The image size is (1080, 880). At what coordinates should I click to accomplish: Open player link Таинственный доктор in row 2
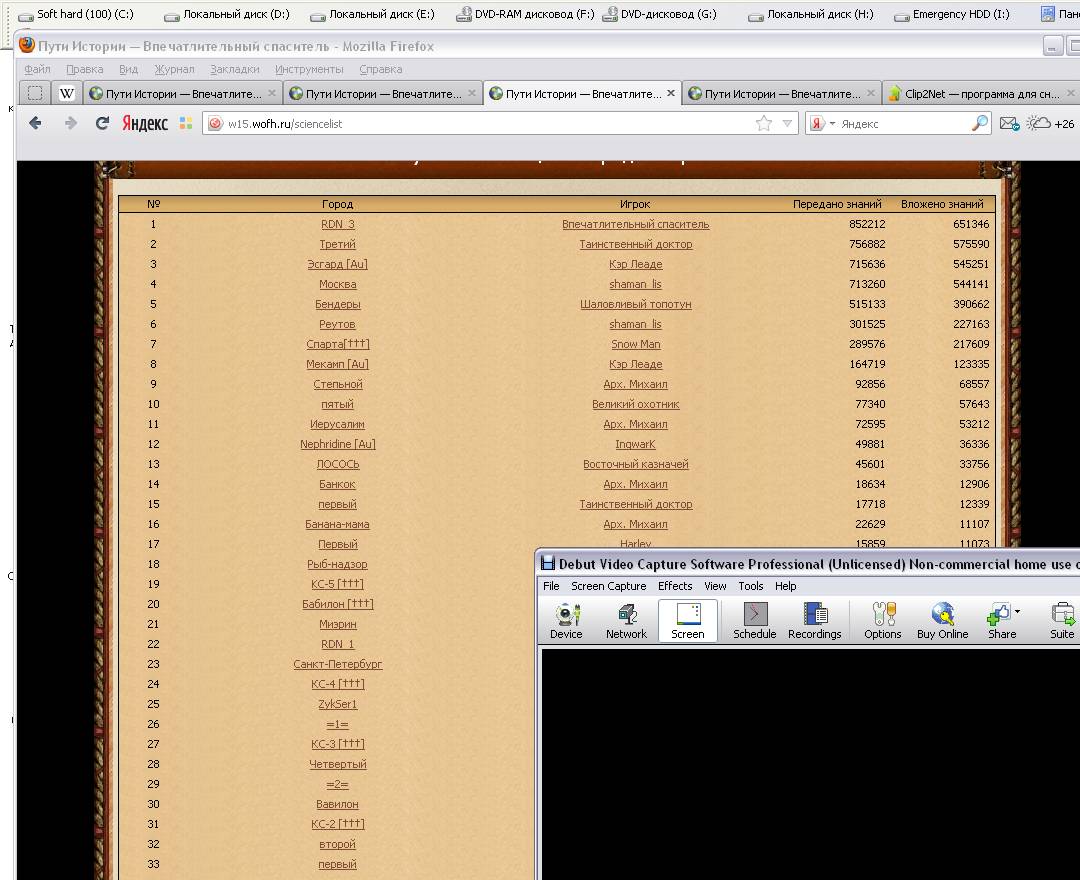pos(635,244)
